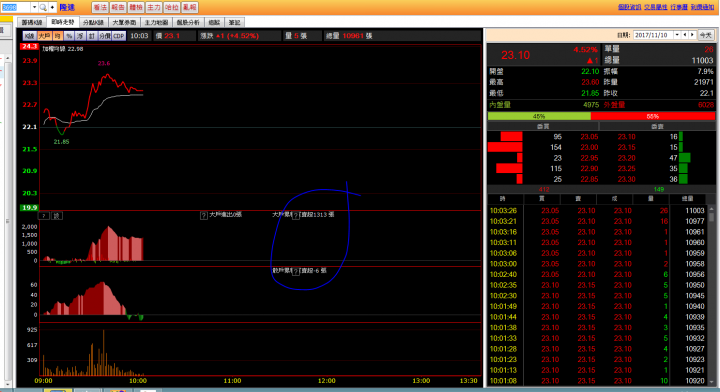
Task: Click the trade row at 10:03:26
Action: click(597, 210)
